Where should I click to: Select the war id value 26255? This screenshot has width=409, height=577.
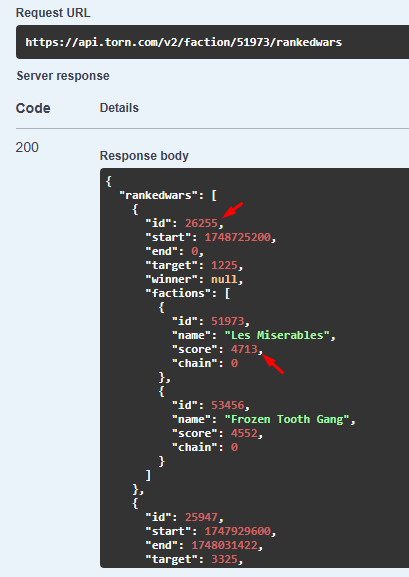(x=201, y=223)
